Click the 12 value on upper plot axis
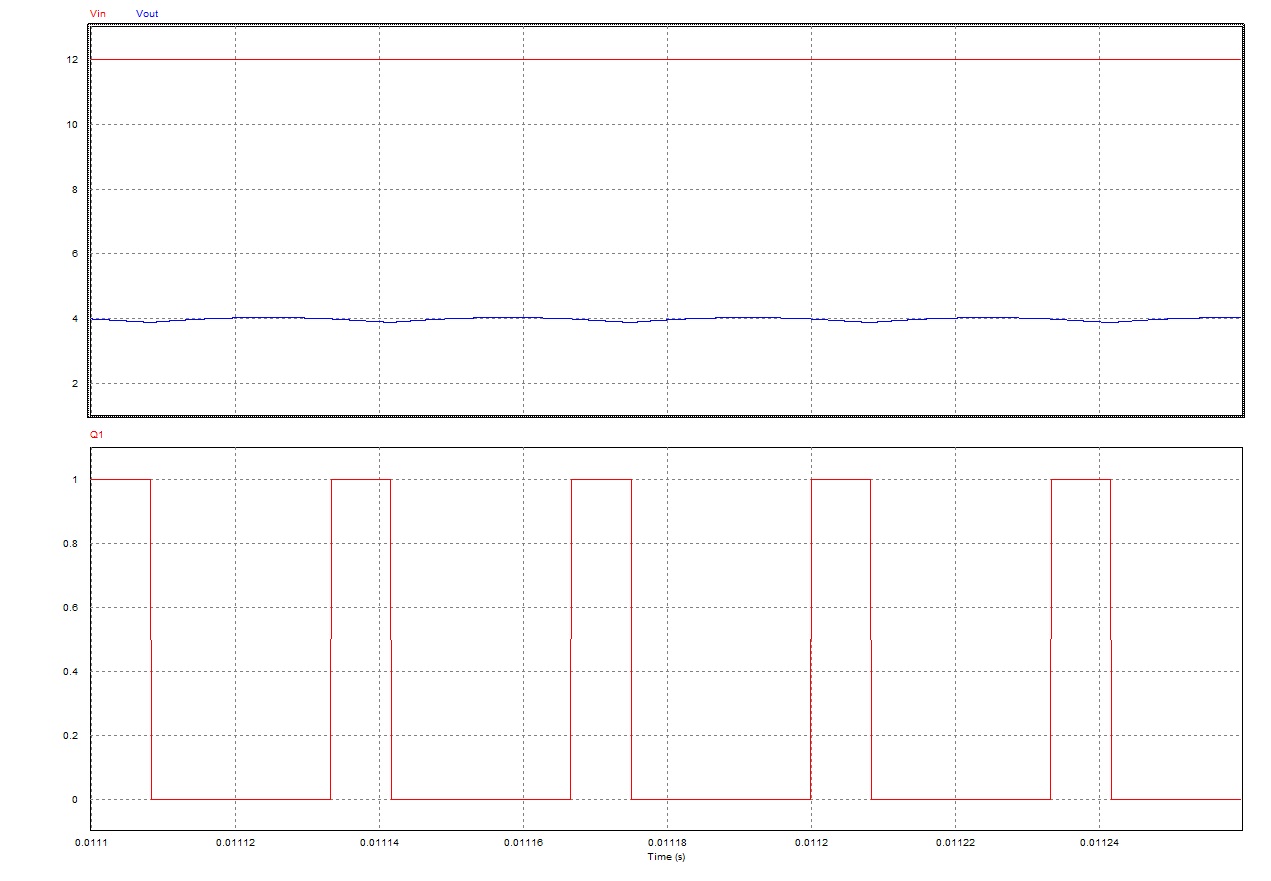Screen dimensions: 1271x881 pyautogui.click(x=72, y=60)
